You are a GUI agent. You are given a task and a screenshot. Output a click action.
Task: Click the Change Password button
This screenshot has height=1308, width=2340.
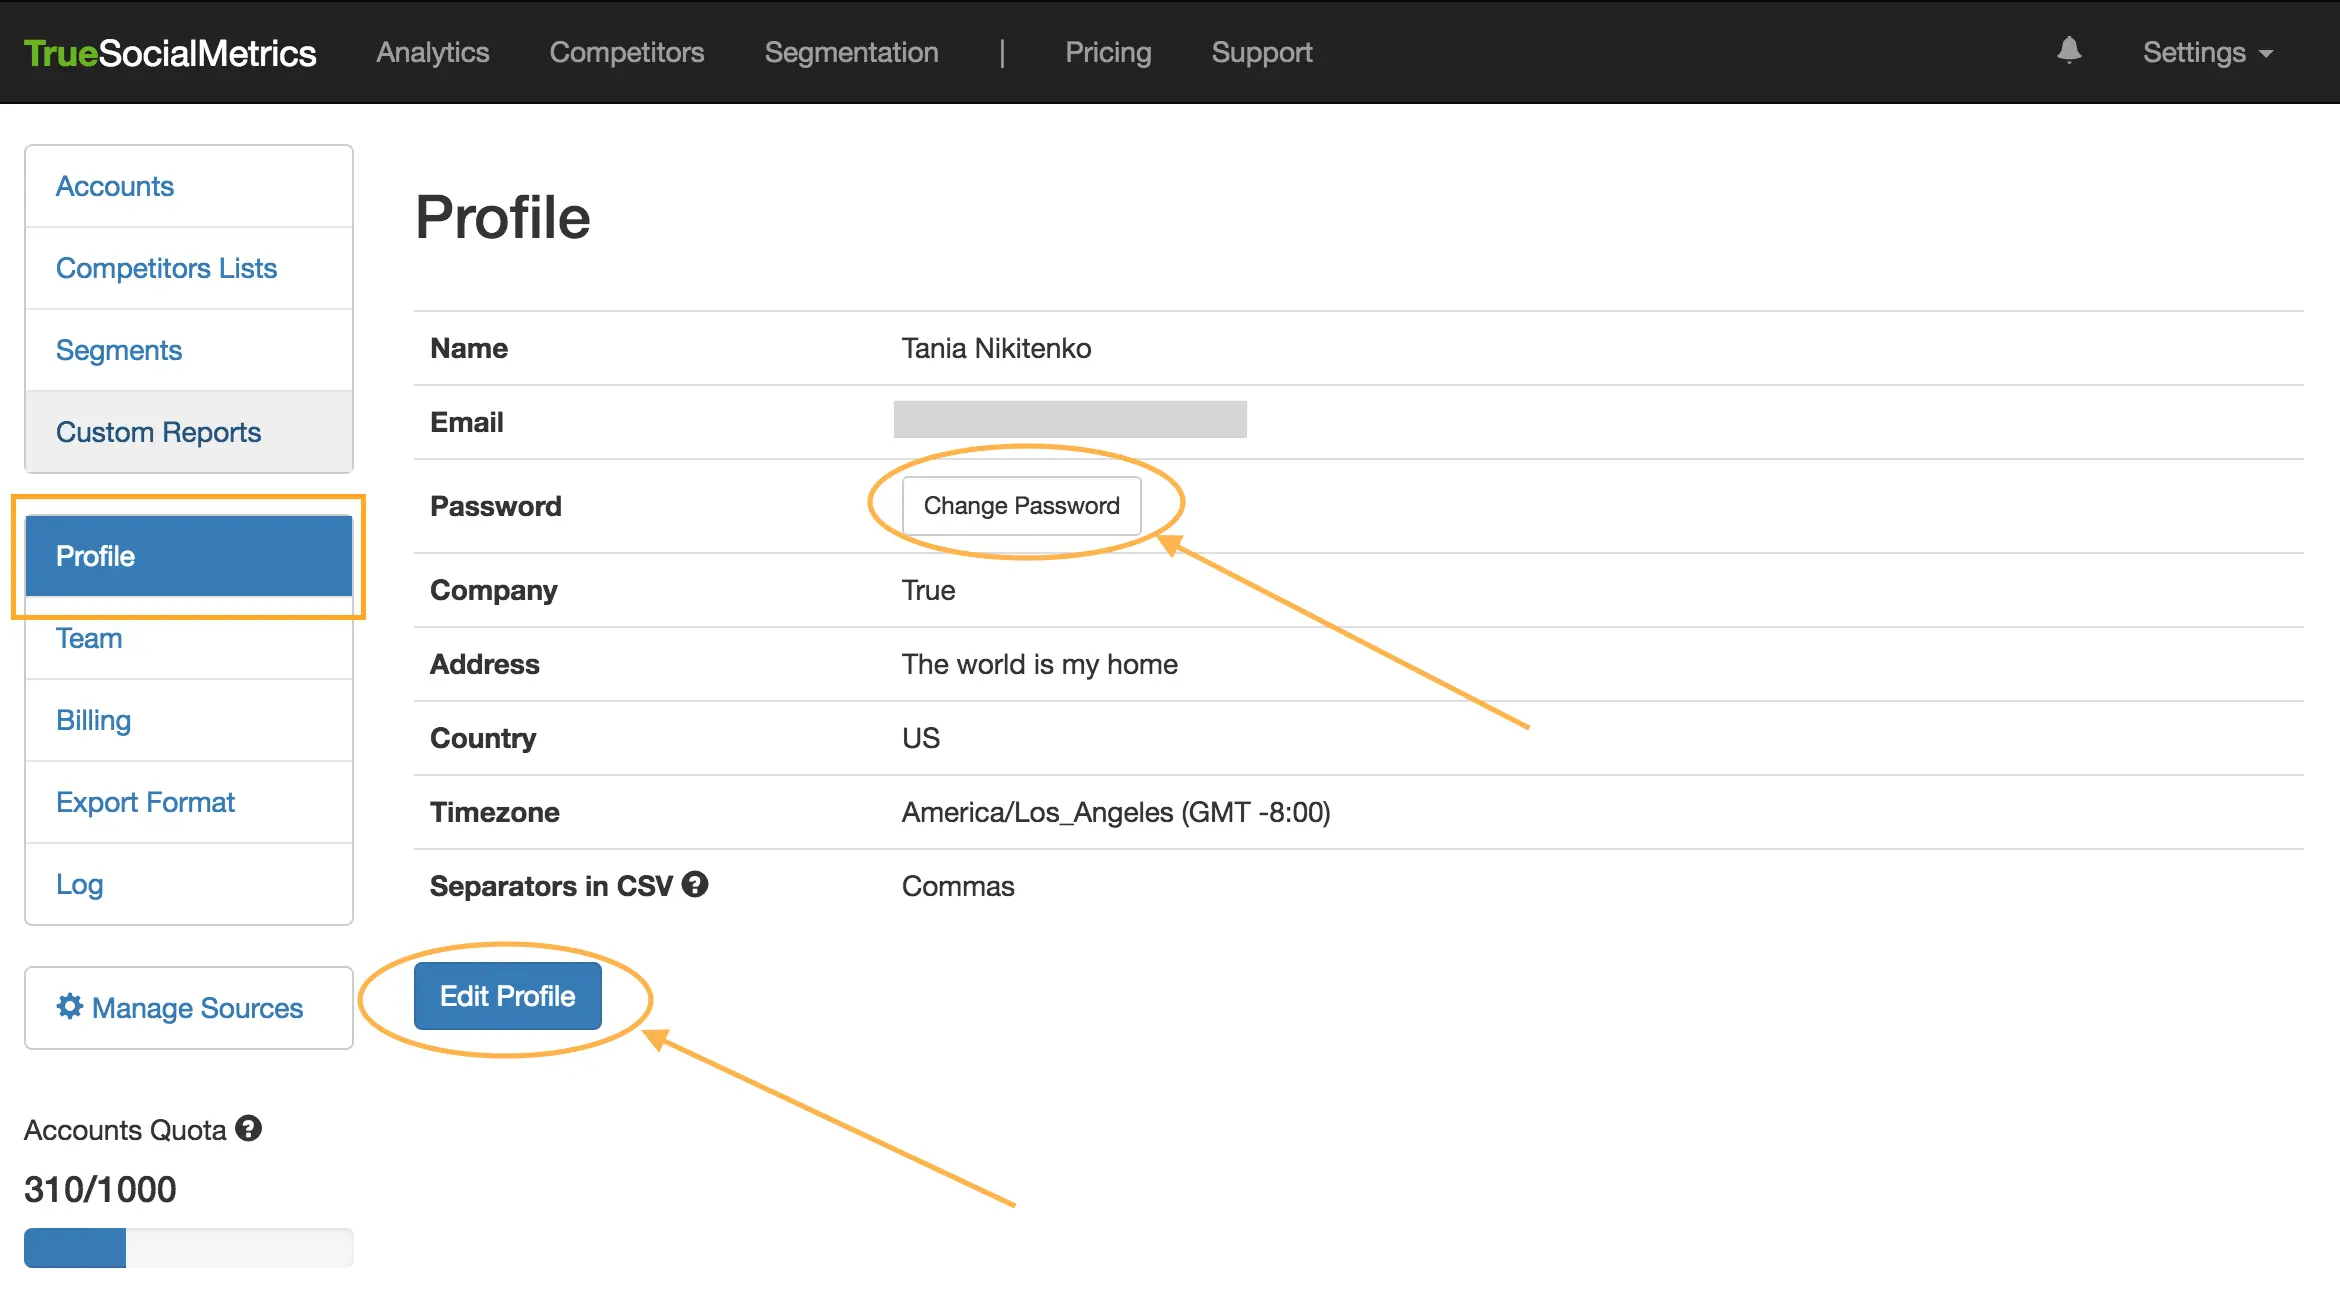(x=1021, y=506)
